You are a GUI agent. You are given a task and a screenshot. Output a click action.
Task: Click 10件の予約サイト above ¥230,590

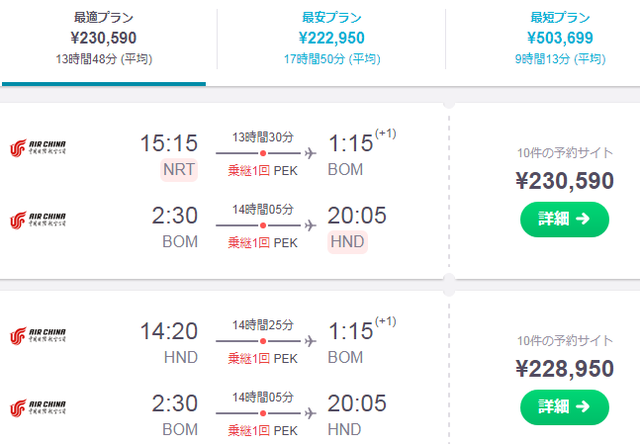[565, 153]
